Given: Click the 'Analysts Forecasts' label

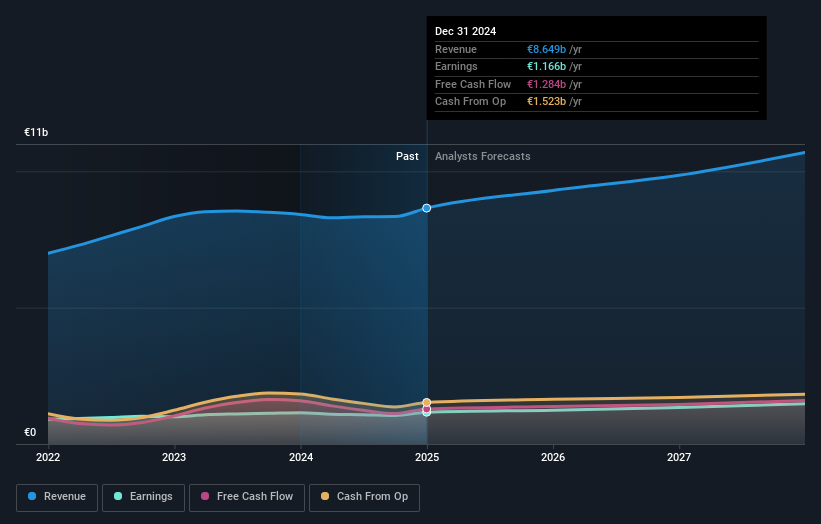Looking at the screenshot, I should 483,157.
